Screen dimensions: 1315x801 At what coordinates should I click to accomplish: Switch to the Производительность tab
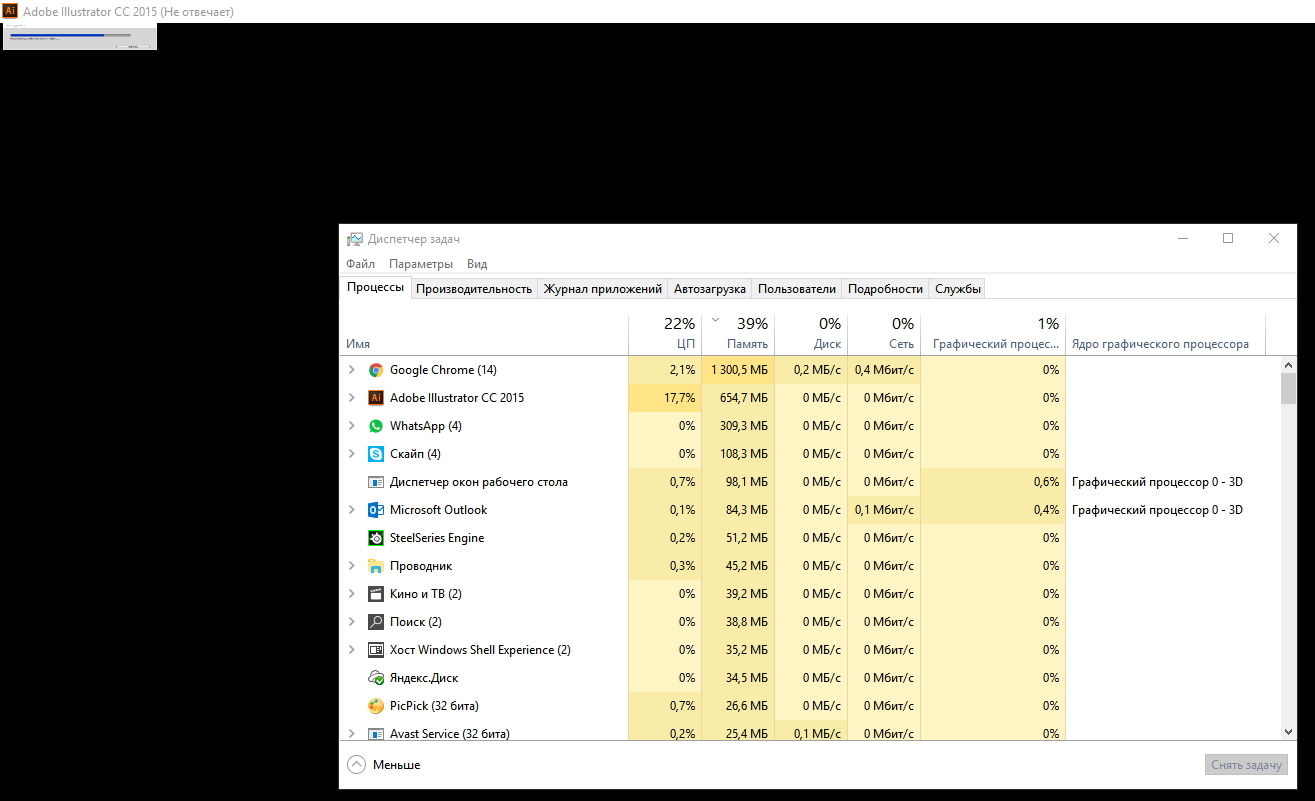[x=473, y=289]
